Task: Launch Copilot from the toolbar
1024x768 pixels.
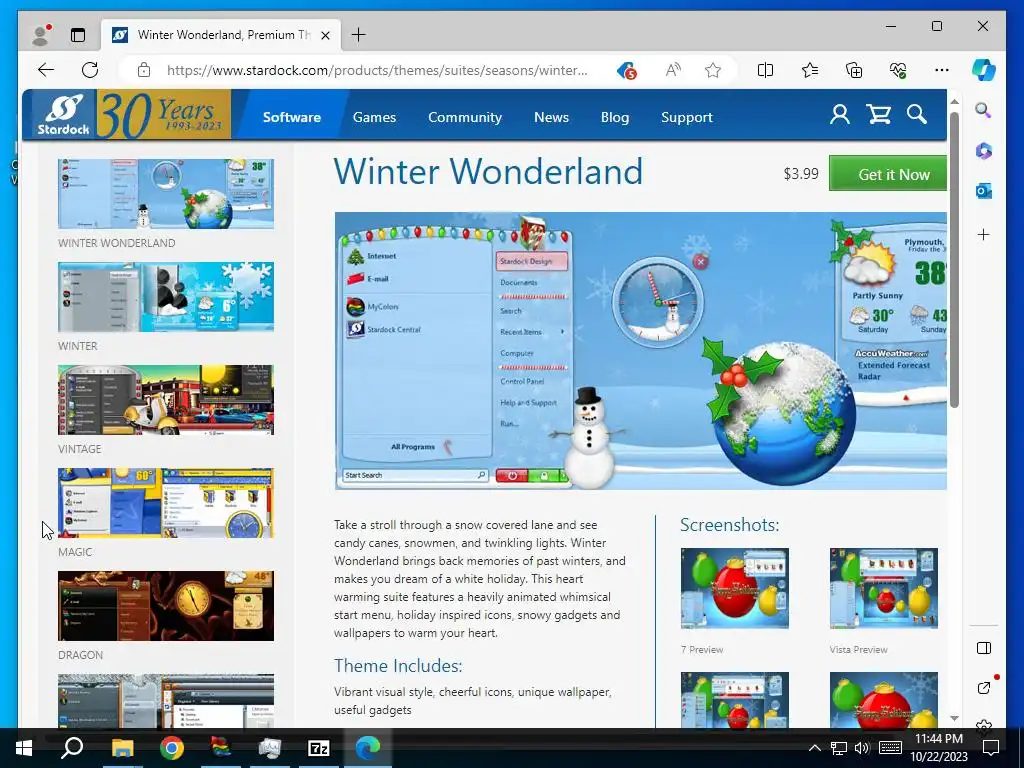Action: pos(984,70)
